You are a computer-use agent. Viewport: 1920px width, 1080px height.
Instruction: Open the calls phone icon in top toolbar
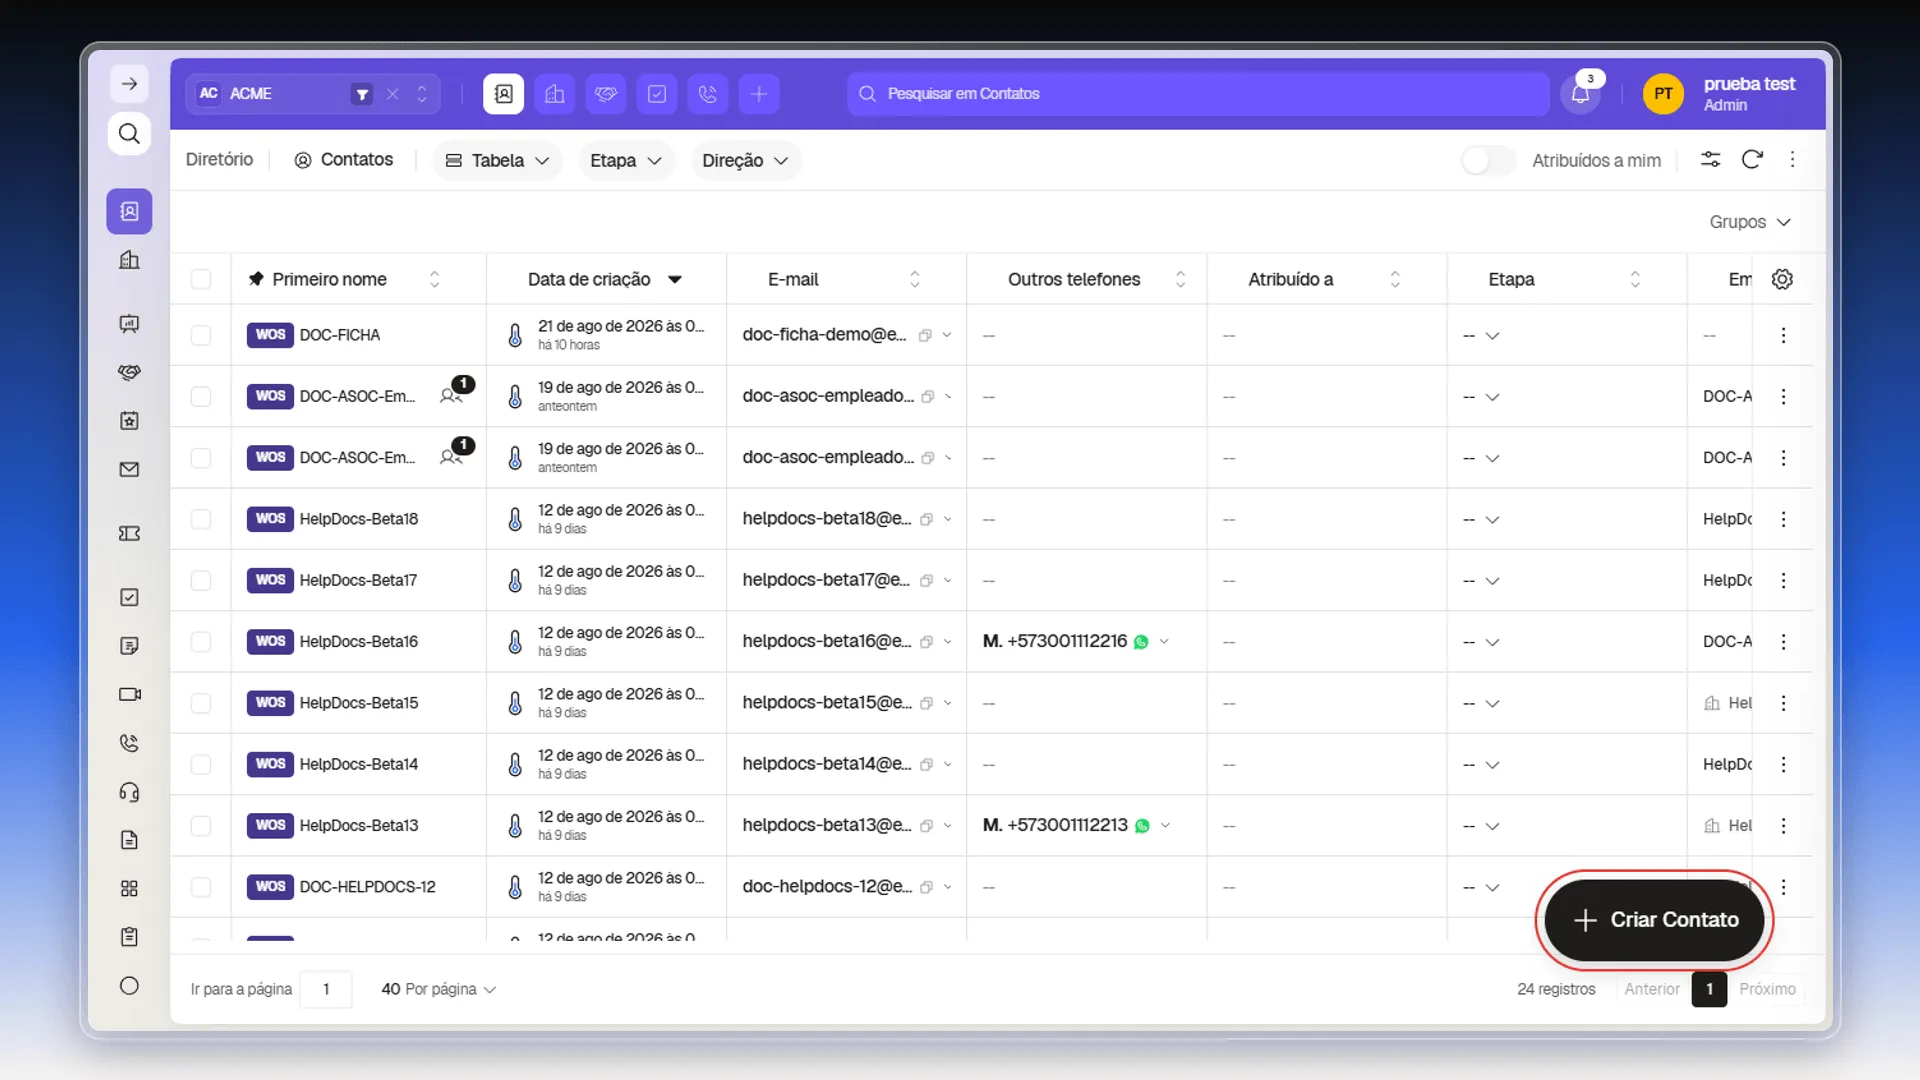click(707, 94)
